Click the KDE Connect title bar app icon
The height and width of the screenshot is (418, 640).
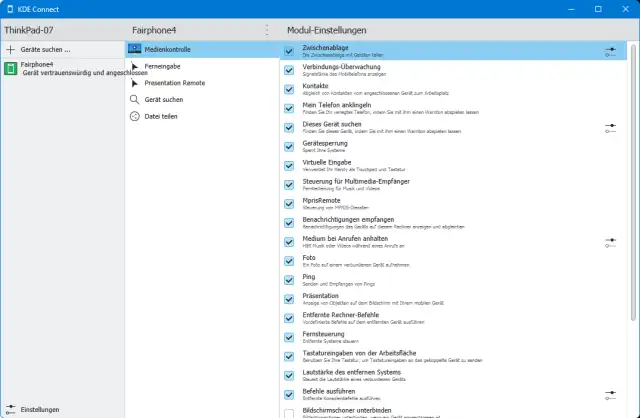10,9
